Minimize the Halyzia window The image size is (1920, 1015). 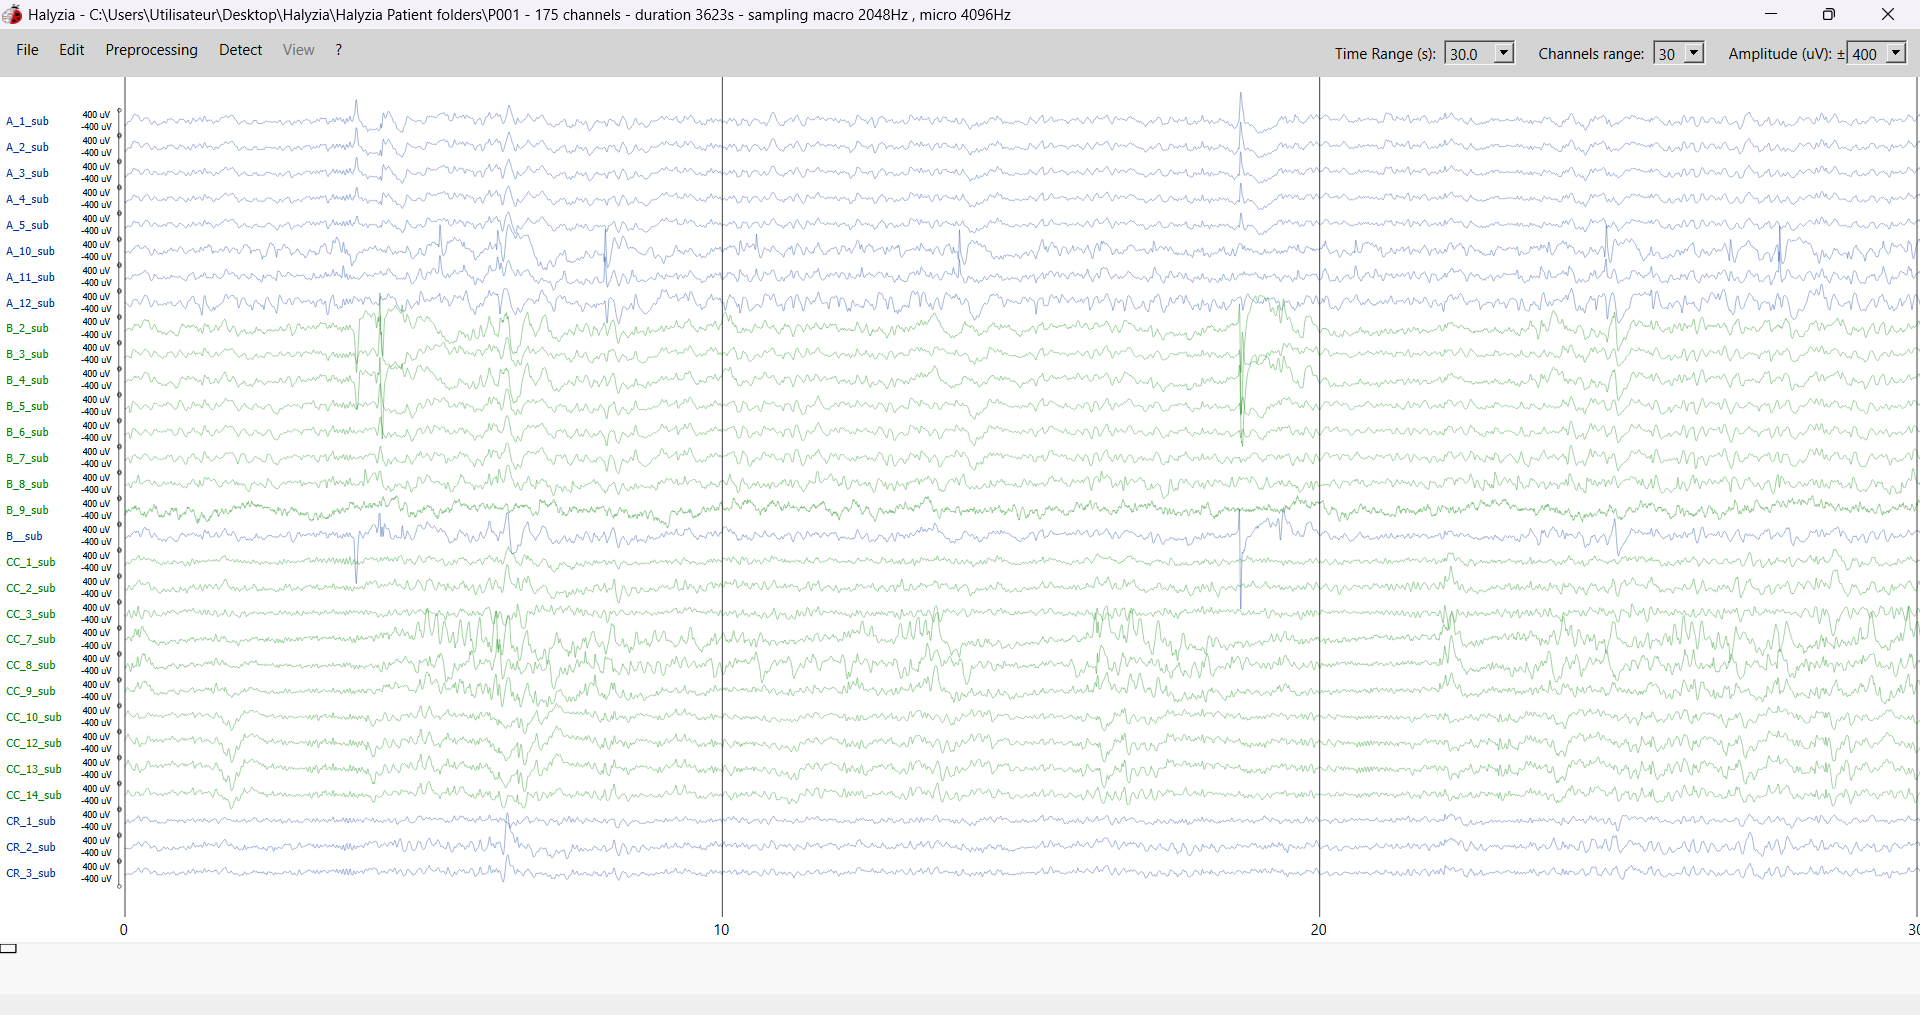pos(1771,14)
